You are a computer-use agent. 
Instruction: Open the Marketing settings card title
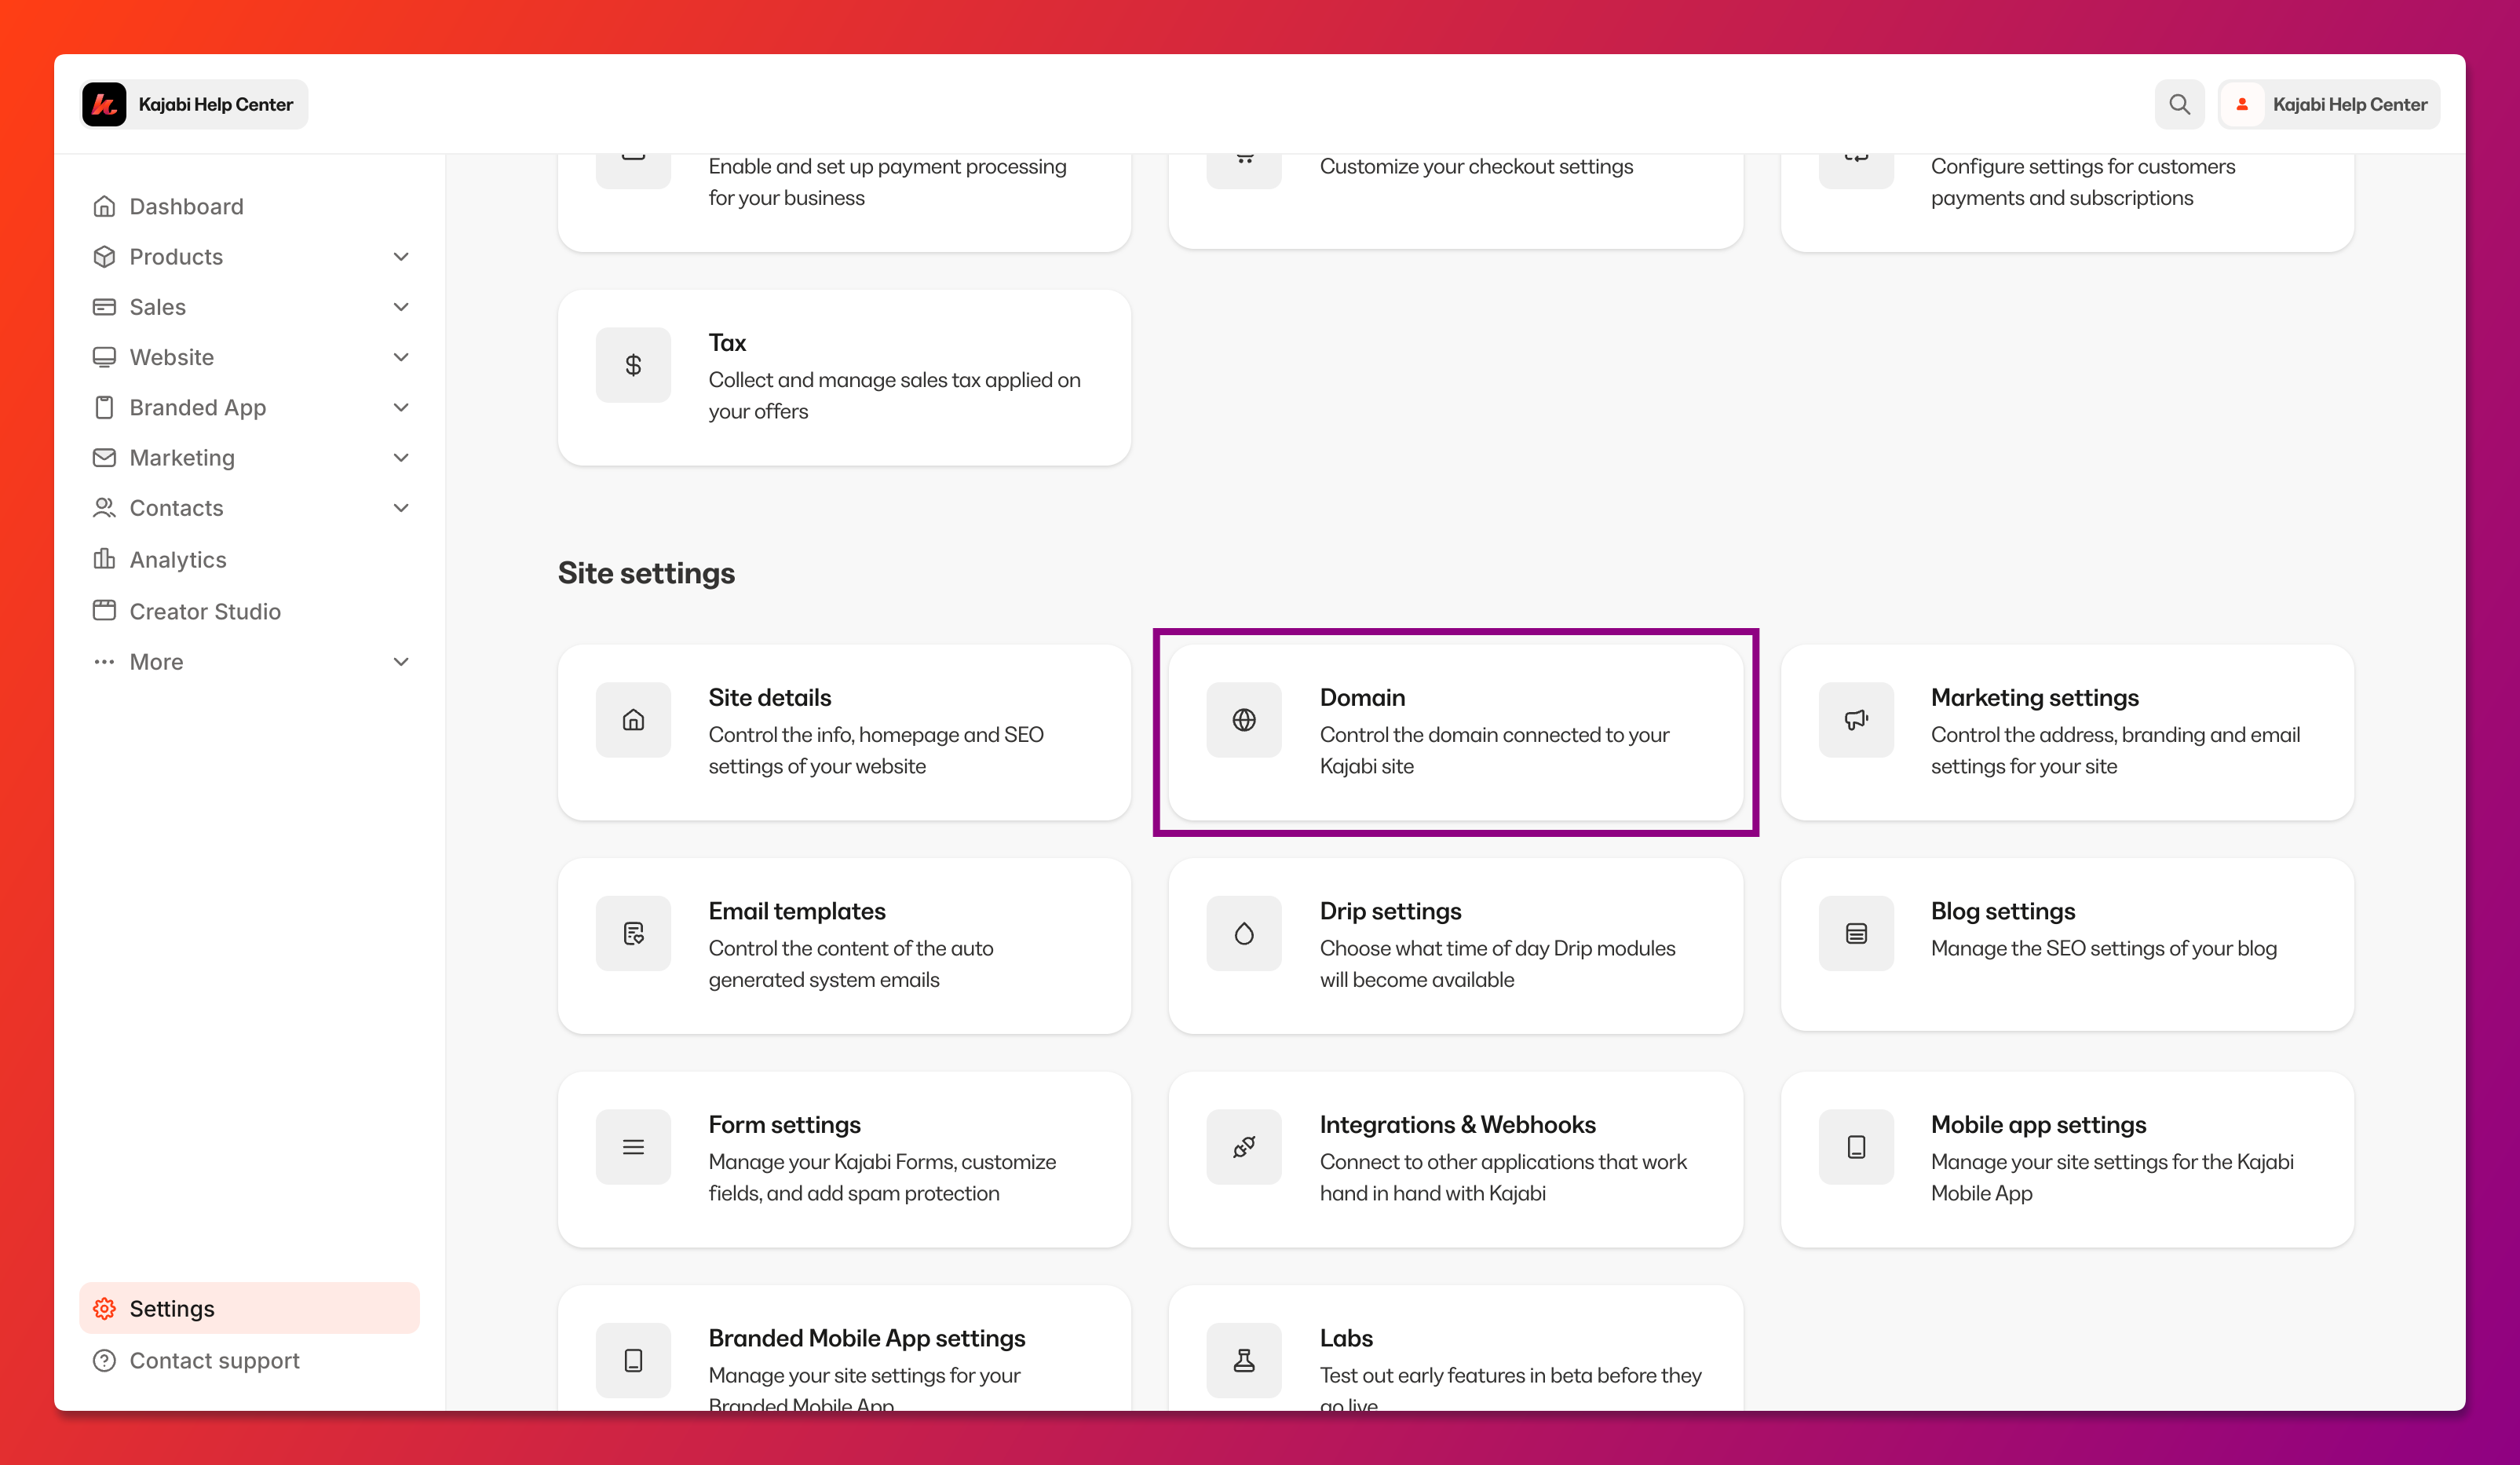[2034, 697]
